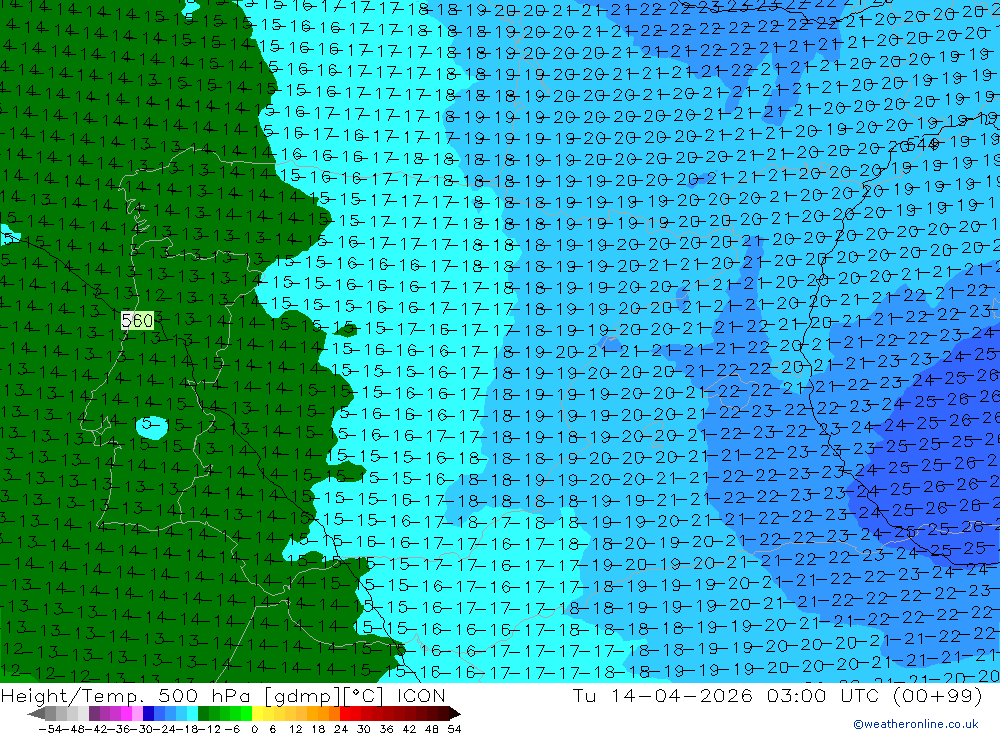Select the dark navy blue legend swatch
This screenshot has width=1000, height=733.
tap(148, 714)
